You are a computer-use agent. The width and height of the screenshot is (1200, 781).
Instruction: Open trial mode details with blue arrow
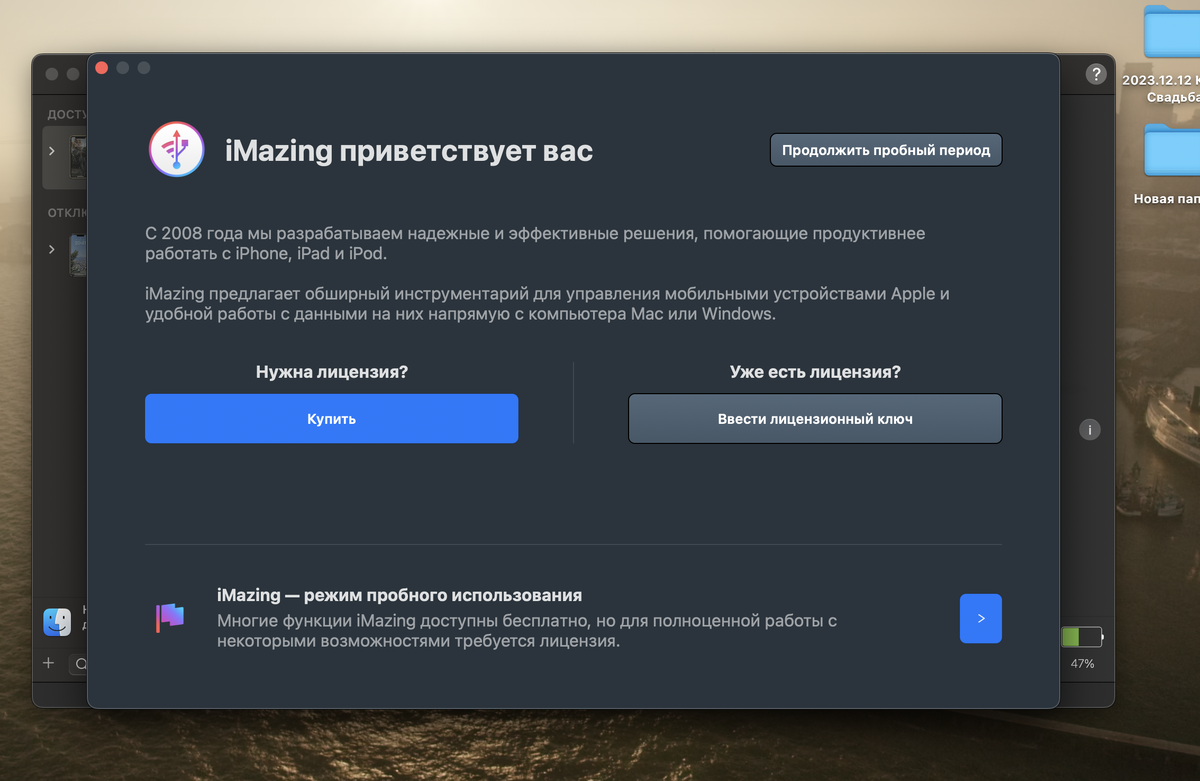pos(981,618)
